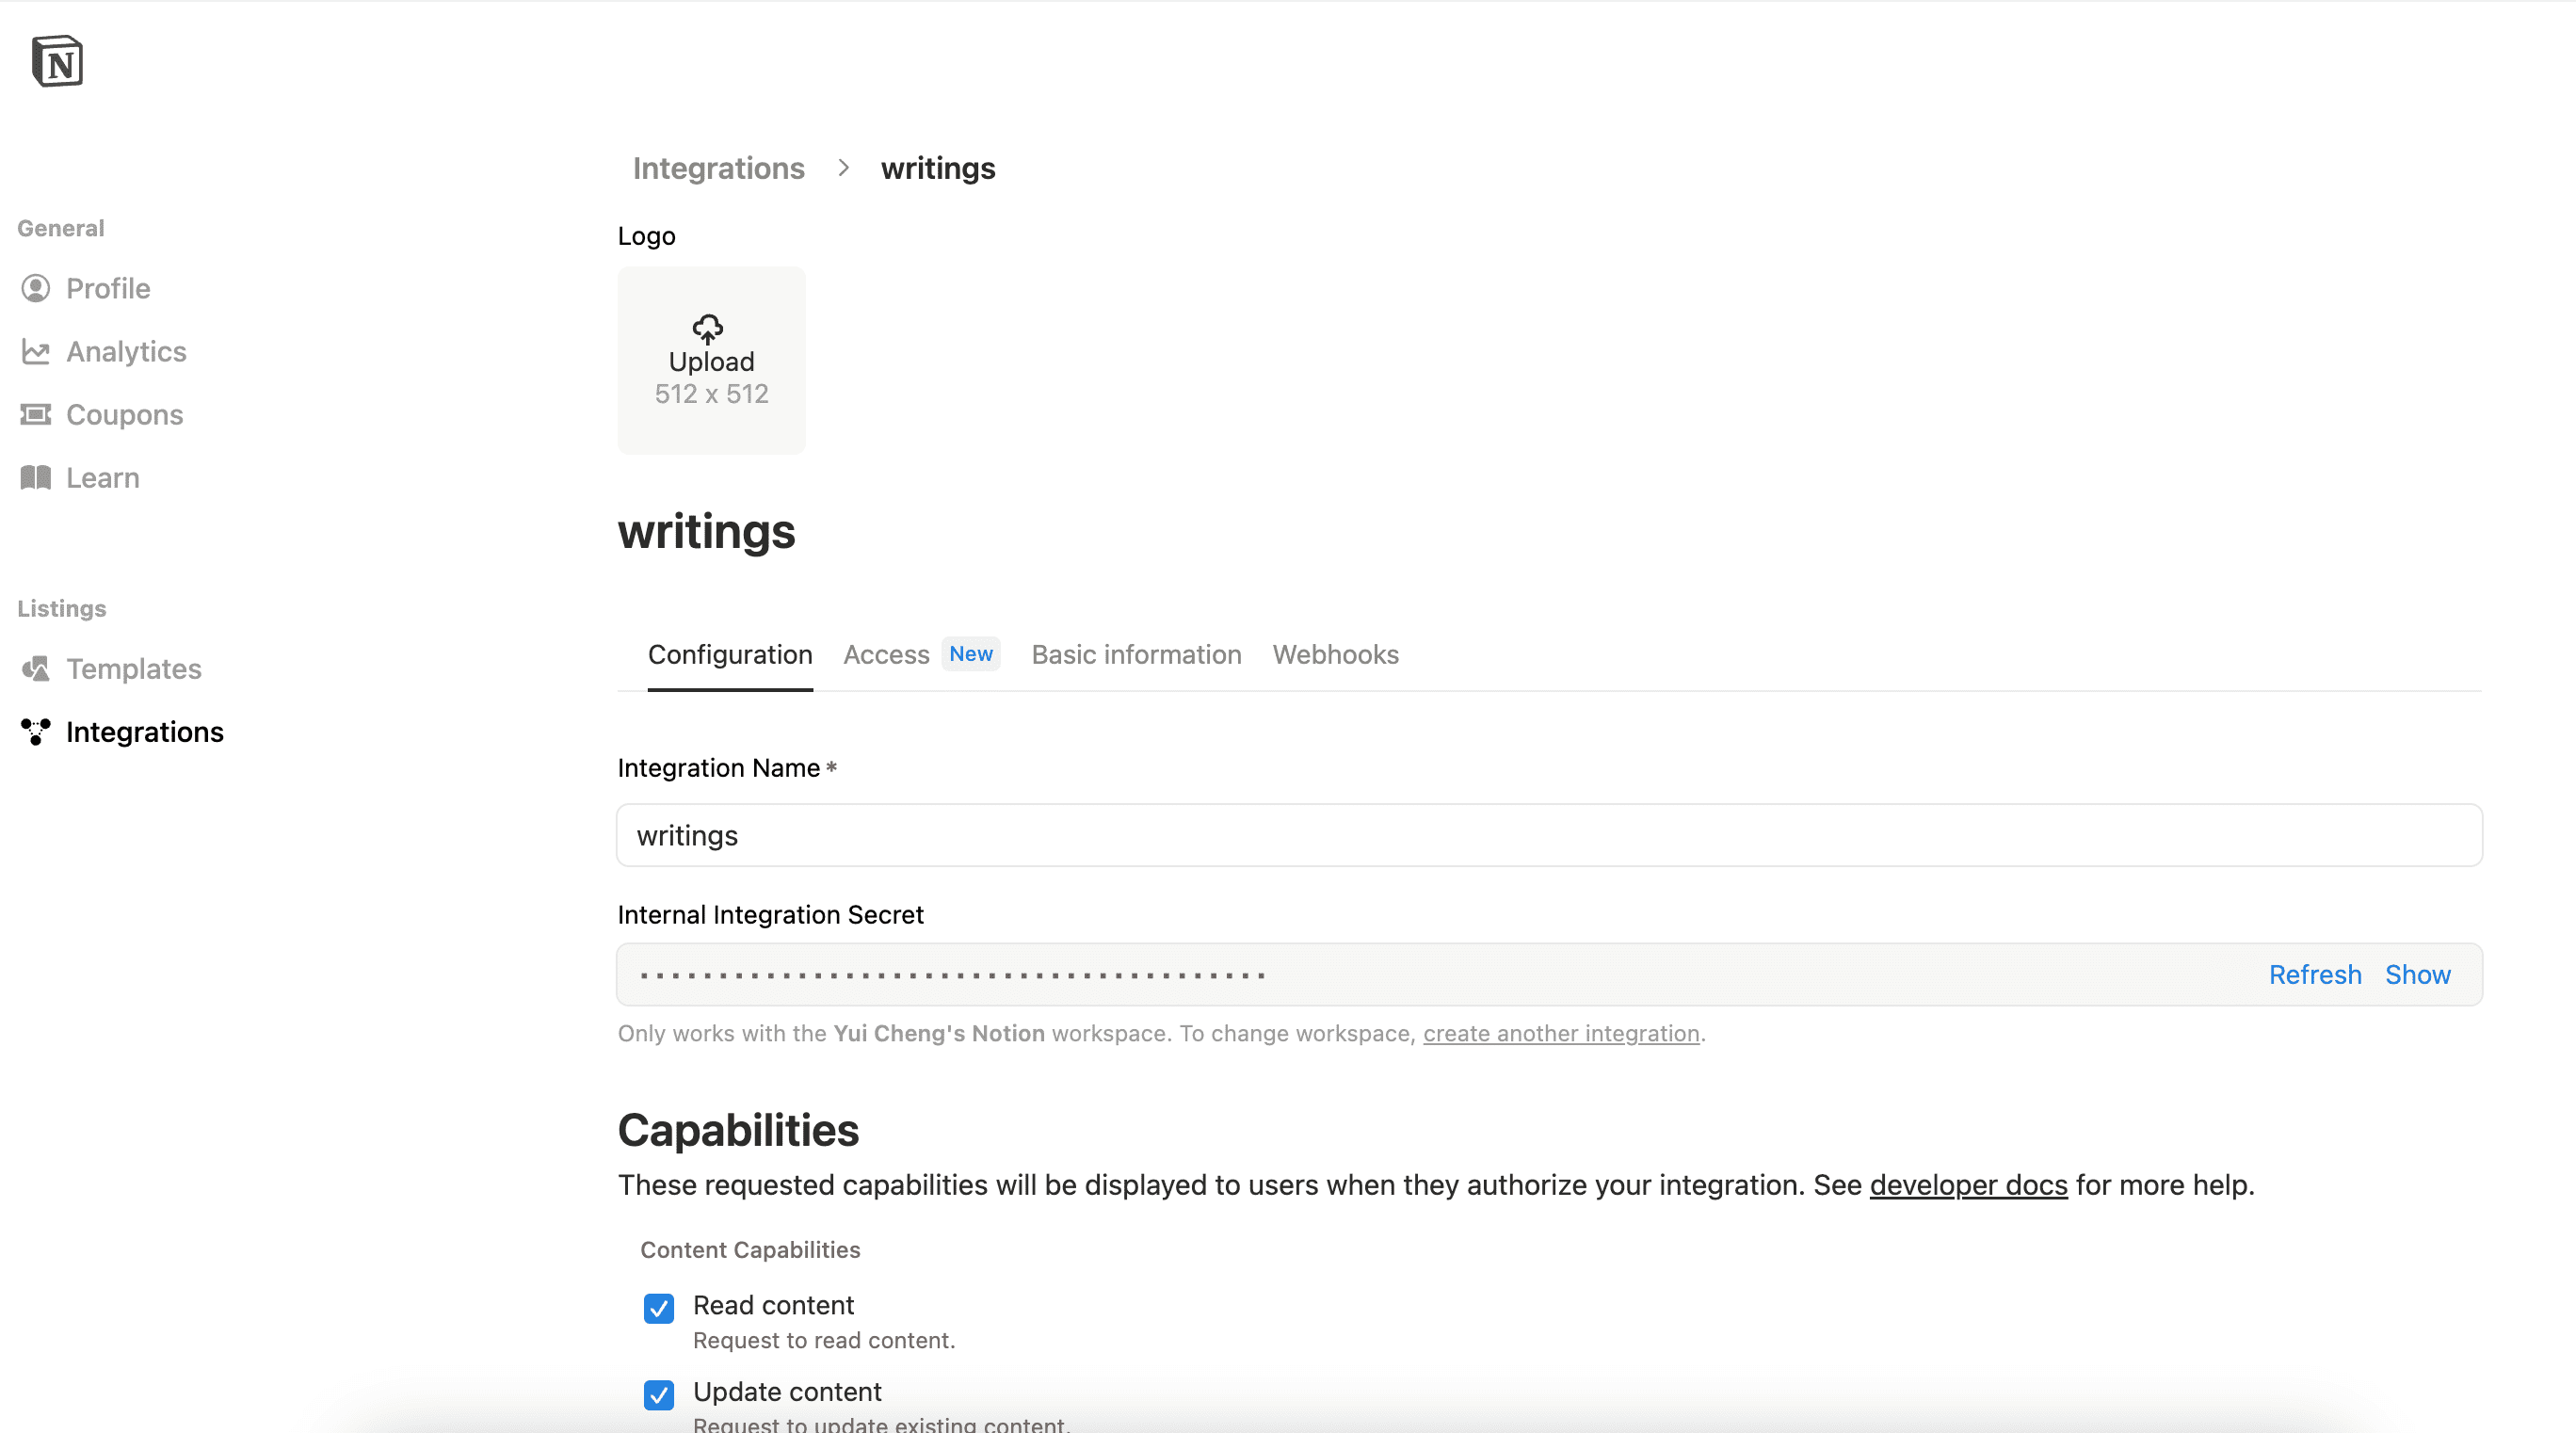Go back via Integrations breadcrumb
Viewport: 2576px width, 1433px height.
point(718,169)
